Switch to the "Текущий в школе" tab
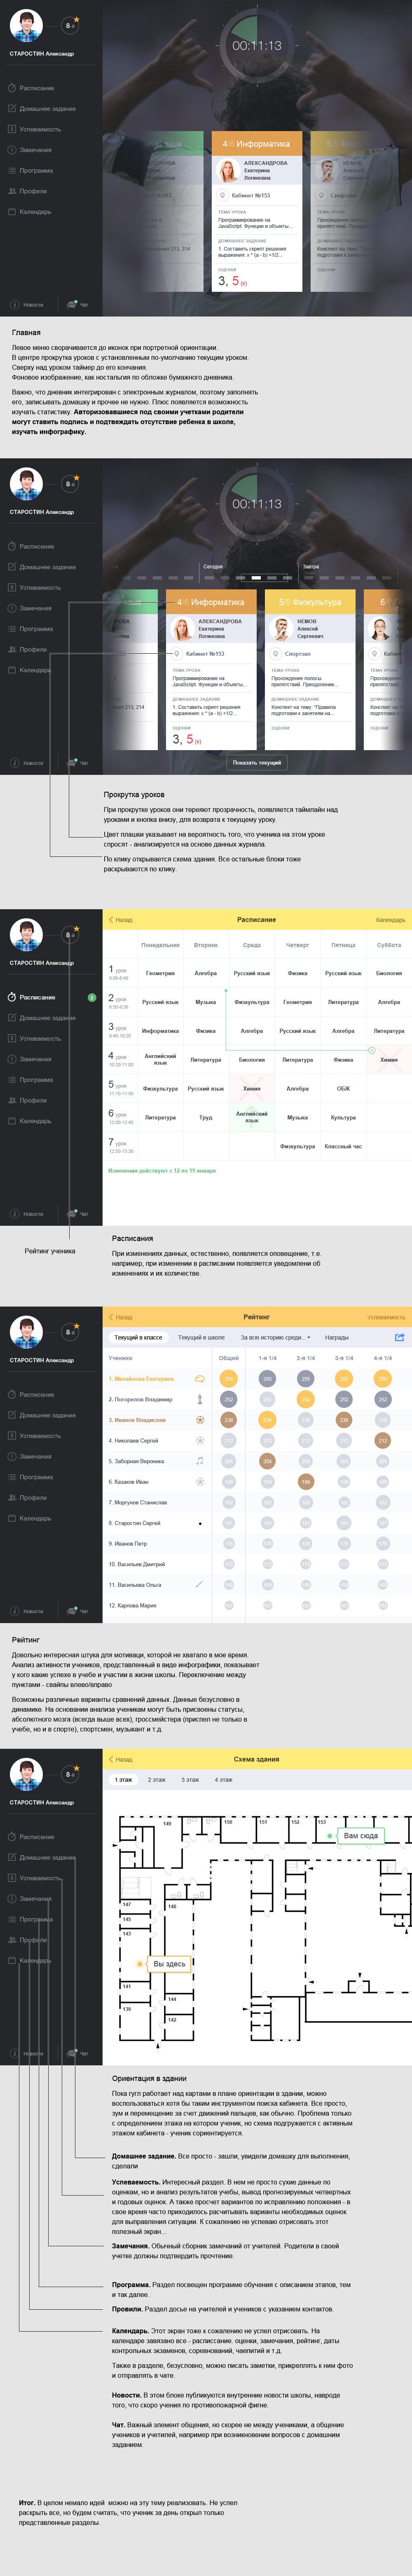The image size is (412, 2576). point(201,1337)
